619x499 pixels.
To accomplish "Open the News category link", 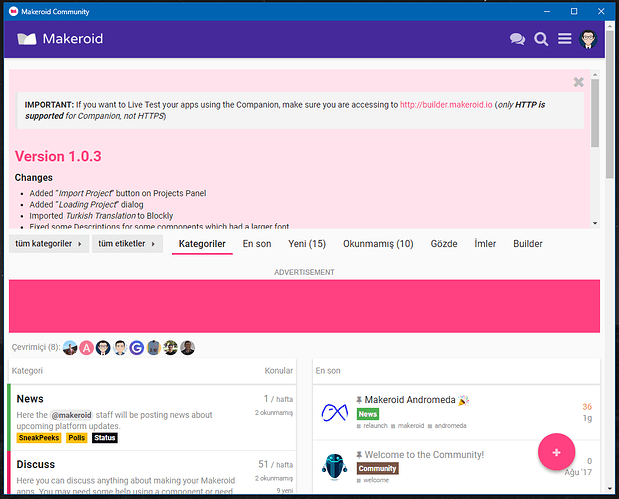I will [30, 399].
